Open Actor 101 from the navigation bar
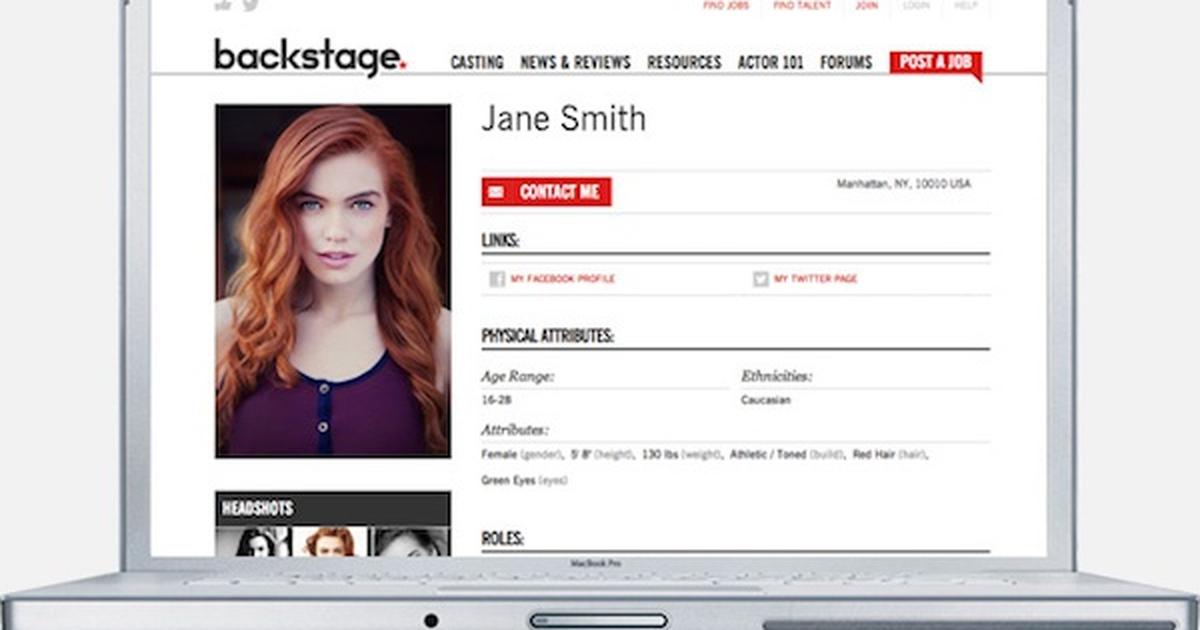This screenshot has width=1200, height=630. (x=770, y=62)
